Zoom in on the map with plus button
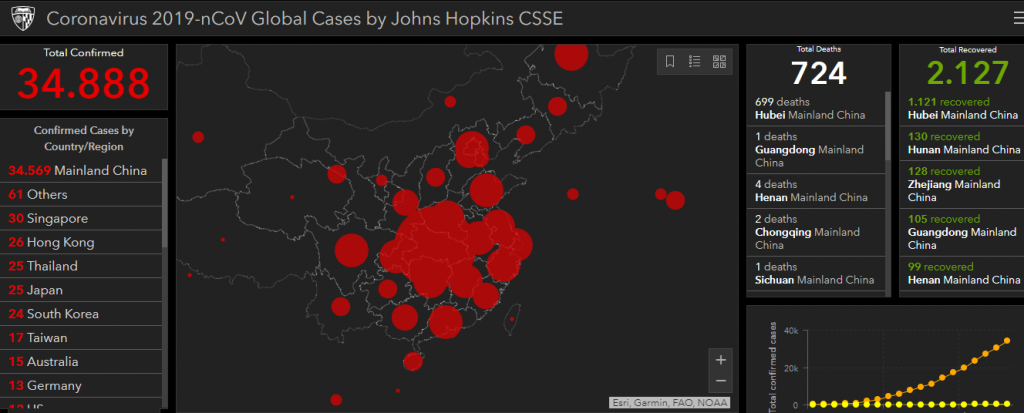Screen dimensions: 1024x413 [721, 359]
